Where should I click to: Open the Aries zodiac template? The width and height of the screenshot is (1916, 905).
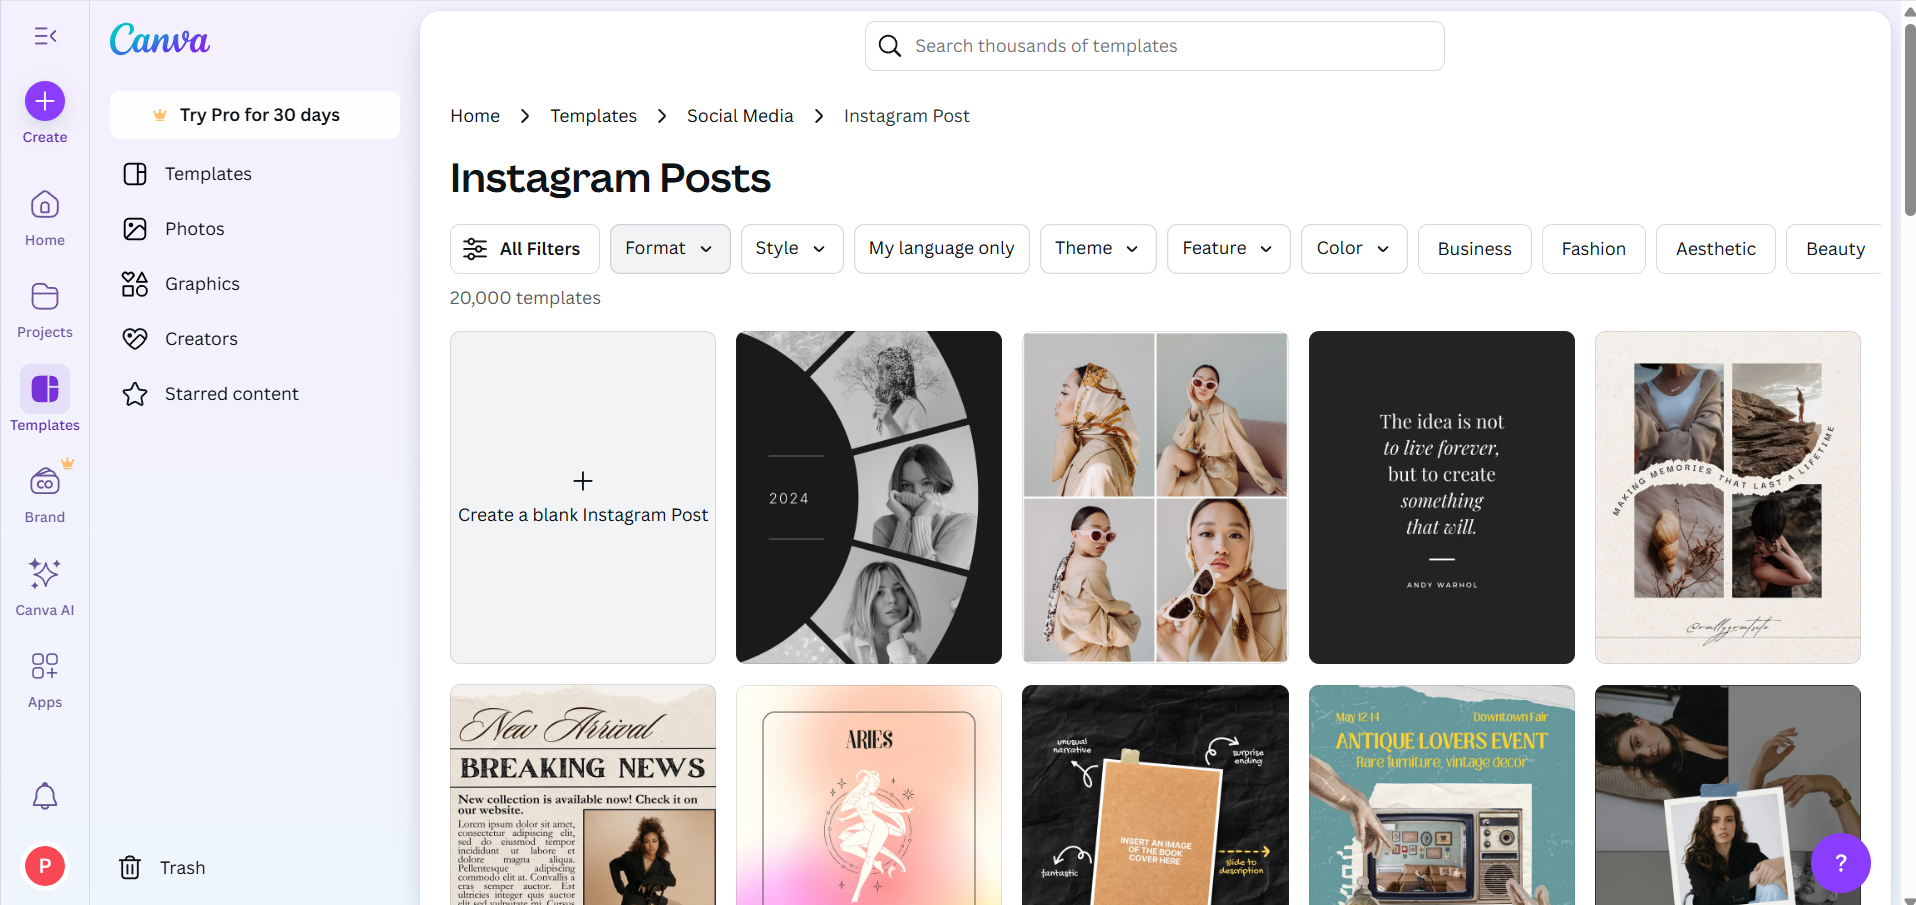[x=869, y=795]
